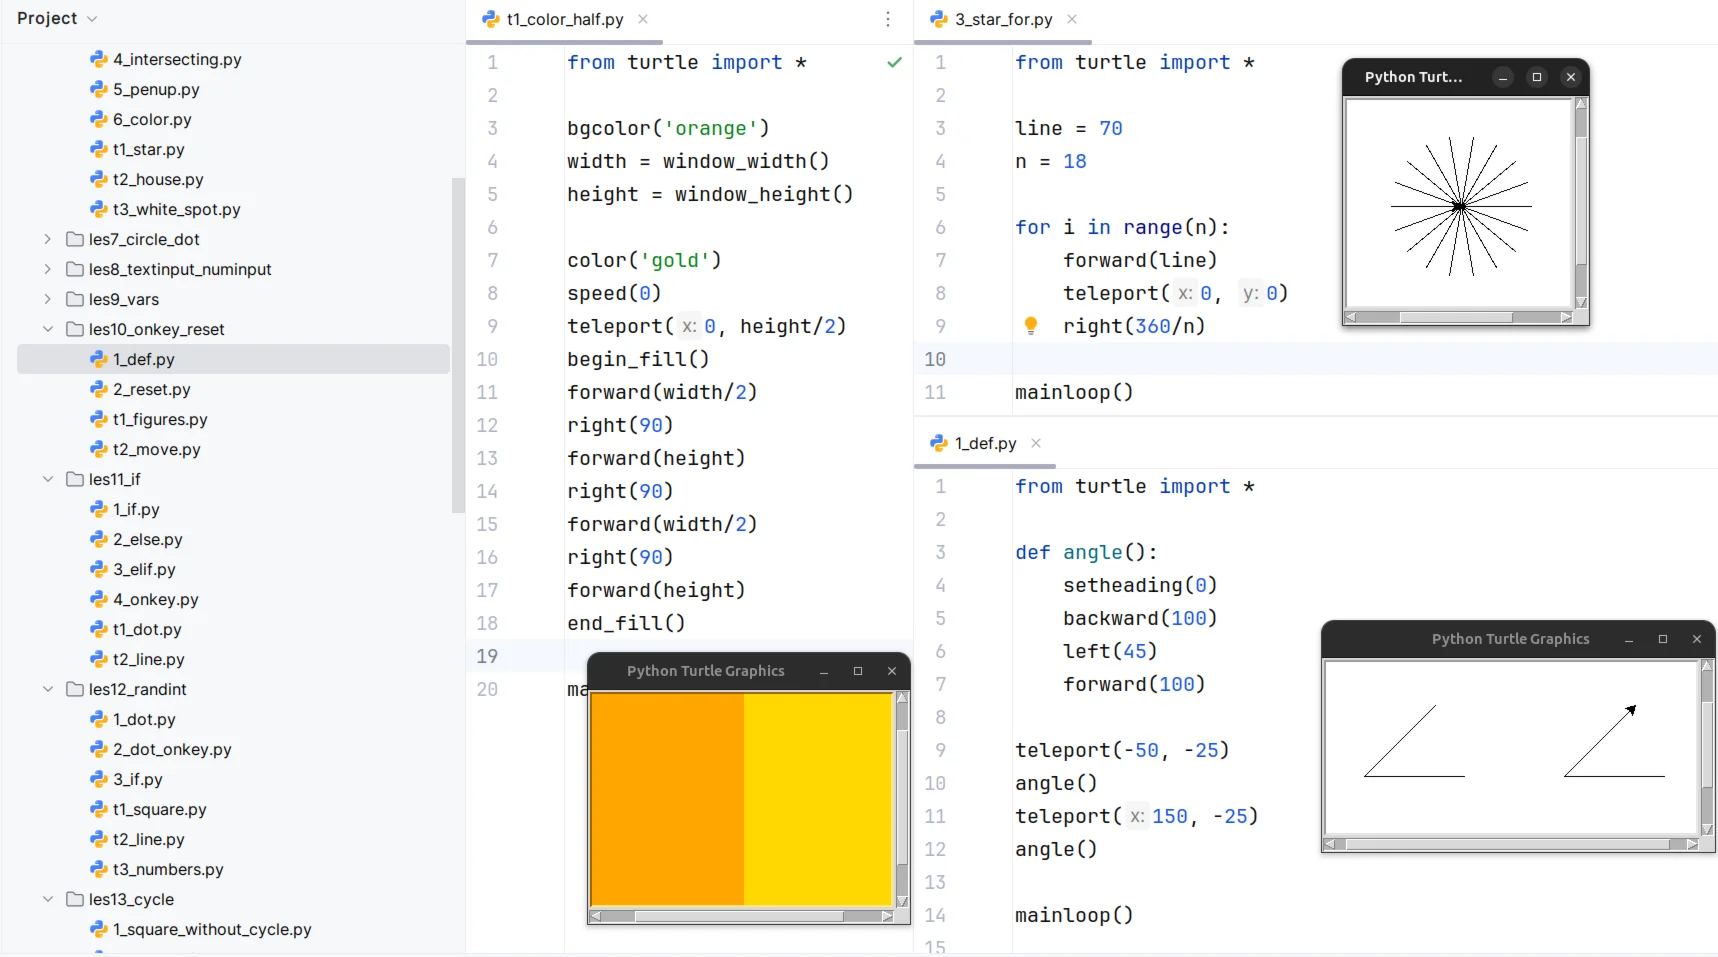Click the gold filled area in turtle canvas
The image size is (1718, 957).
[x=817, y=798]
